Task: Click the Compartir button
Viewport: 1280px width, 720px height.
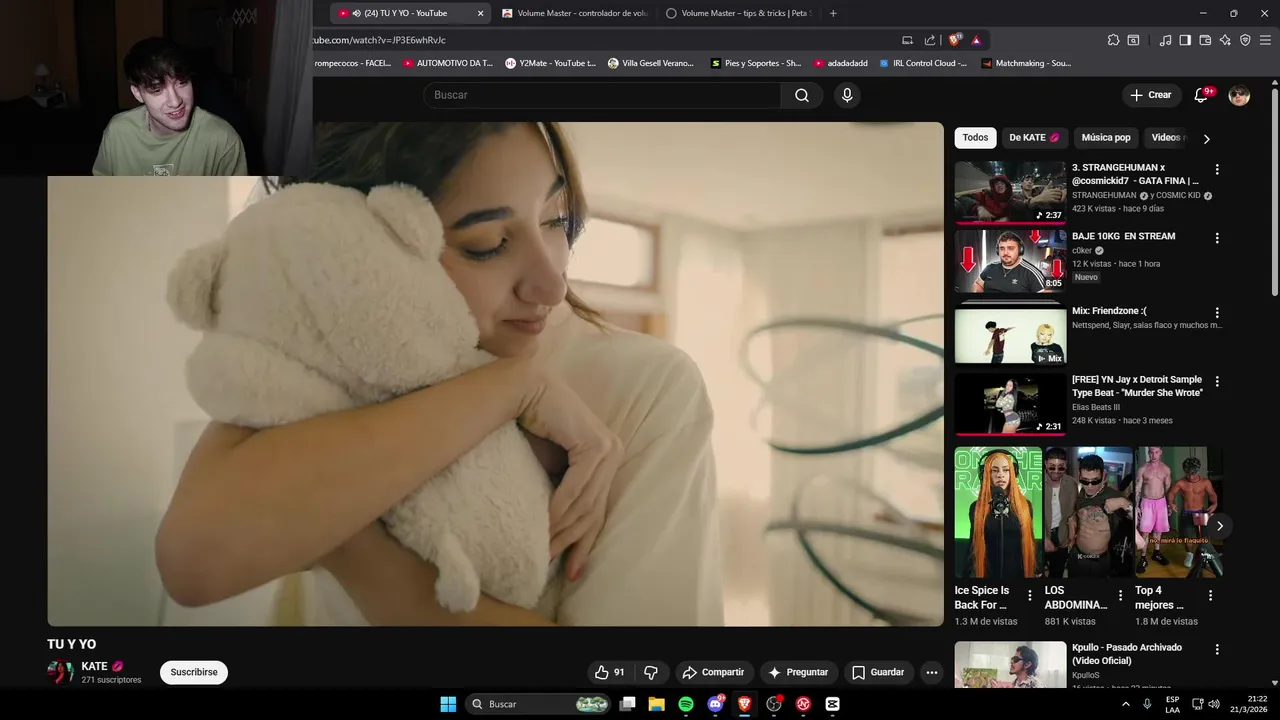Action: tap(713, 672)
